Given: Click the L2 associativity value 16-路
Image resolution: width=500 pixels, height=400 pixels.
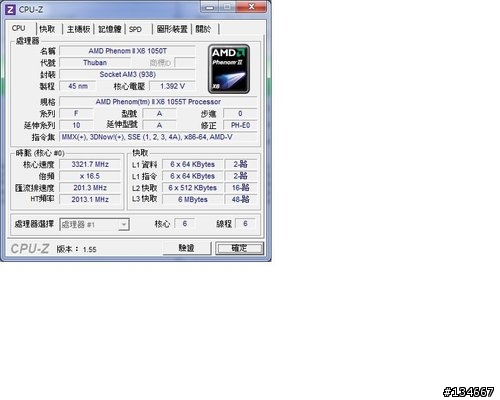Looking at the screenshot, I should pyautogui.click(x=241, y=188).
